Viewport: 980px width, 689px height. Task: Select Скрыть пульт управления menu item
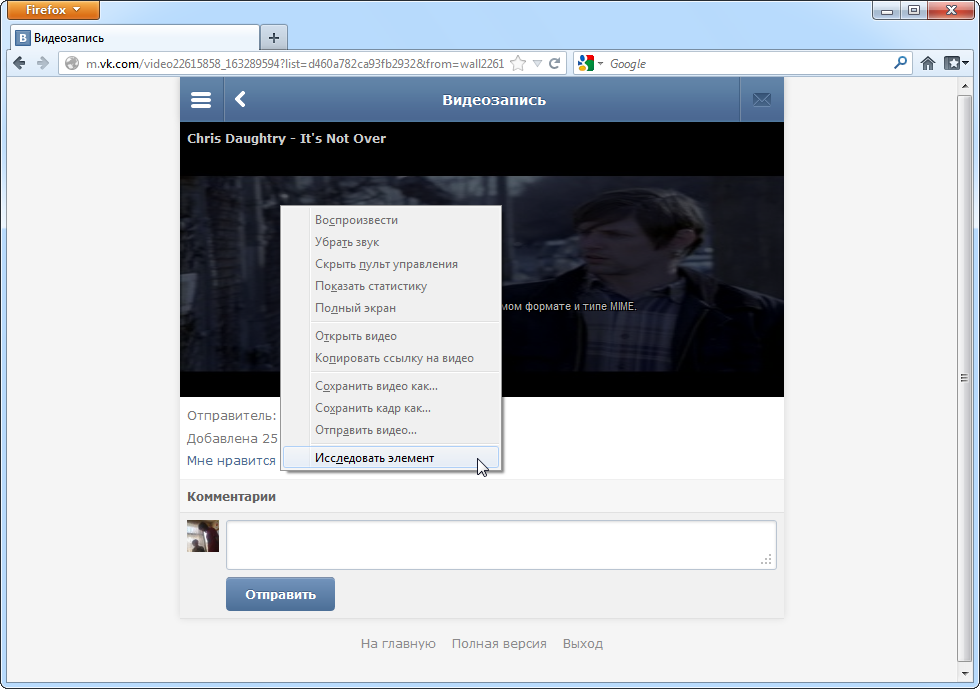[x=391, y=264]
